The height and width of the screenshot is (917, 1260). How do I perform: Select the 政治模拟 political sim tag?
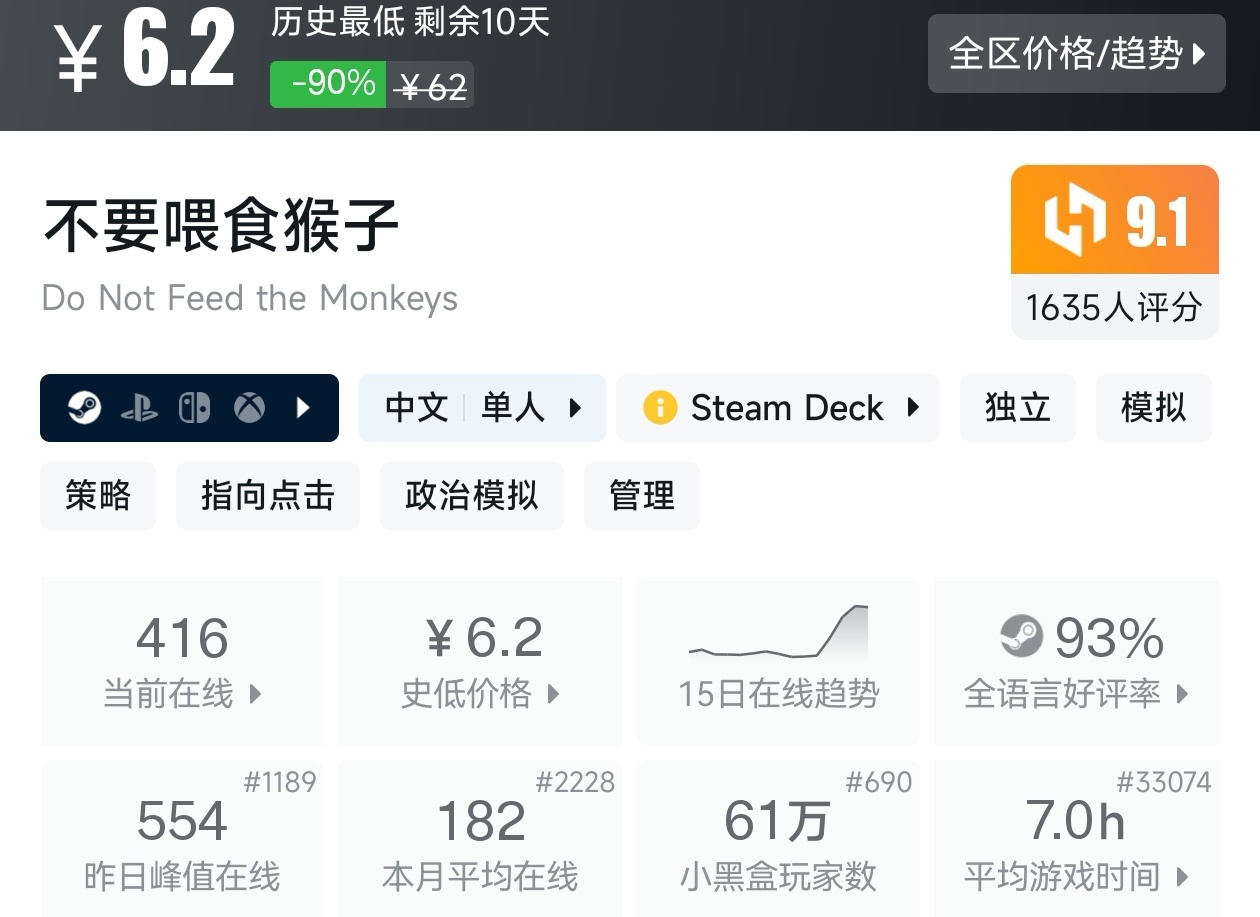point(471,496)
